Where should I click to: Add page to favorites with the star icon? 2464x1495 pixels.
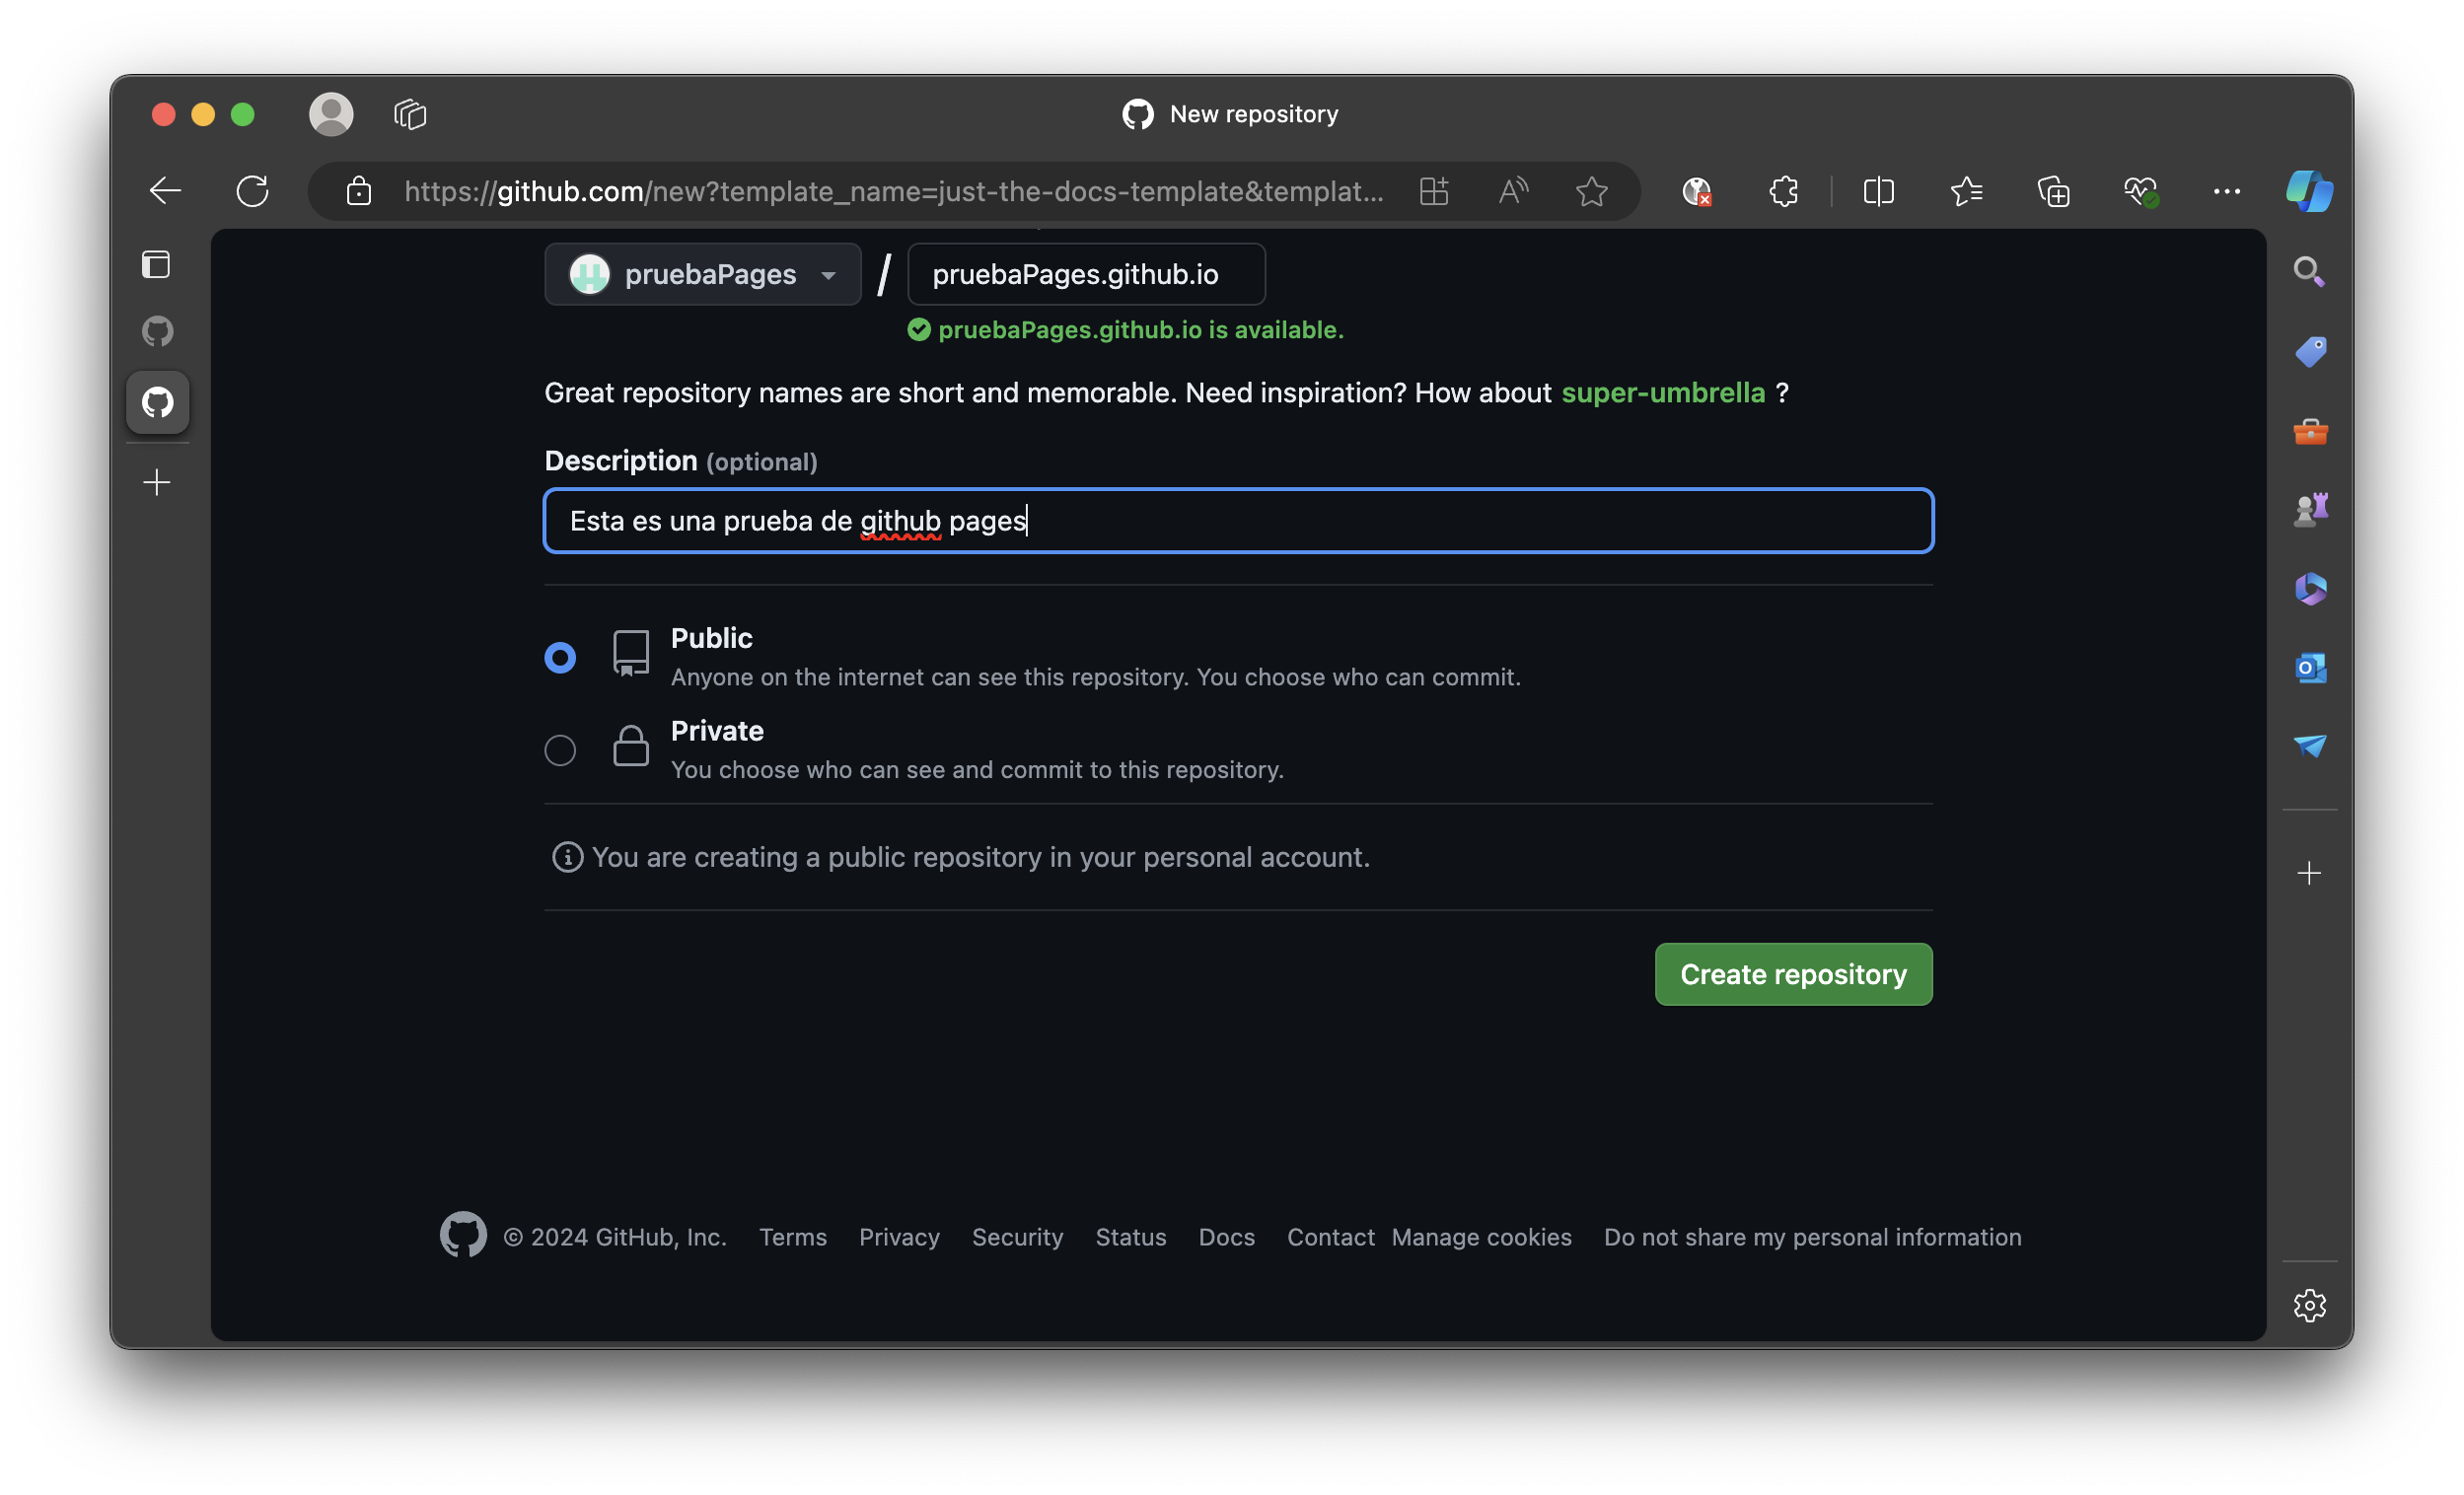(x=1592, y=190)
